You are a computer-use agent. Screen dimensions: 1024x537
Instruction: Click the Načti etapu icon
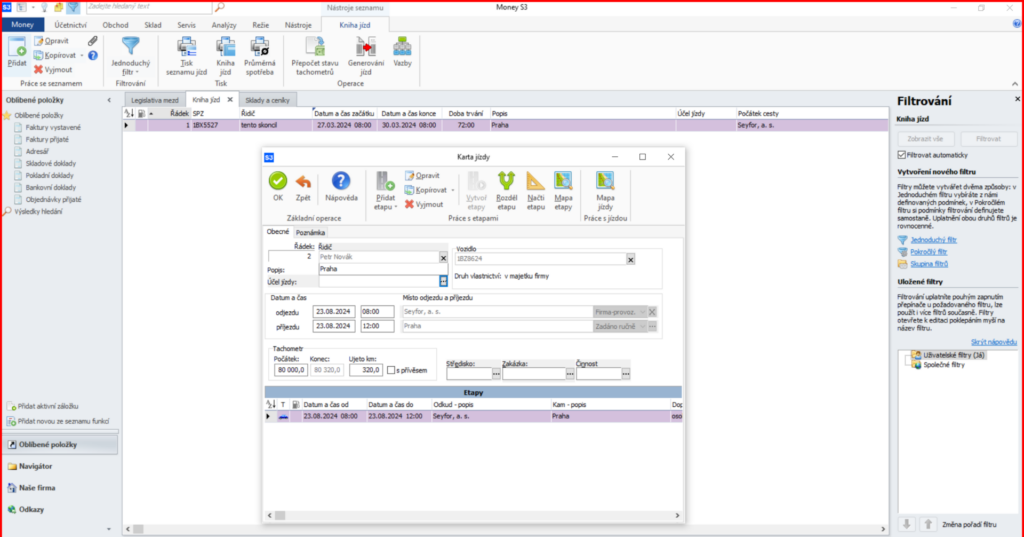(x=535, y=180)
